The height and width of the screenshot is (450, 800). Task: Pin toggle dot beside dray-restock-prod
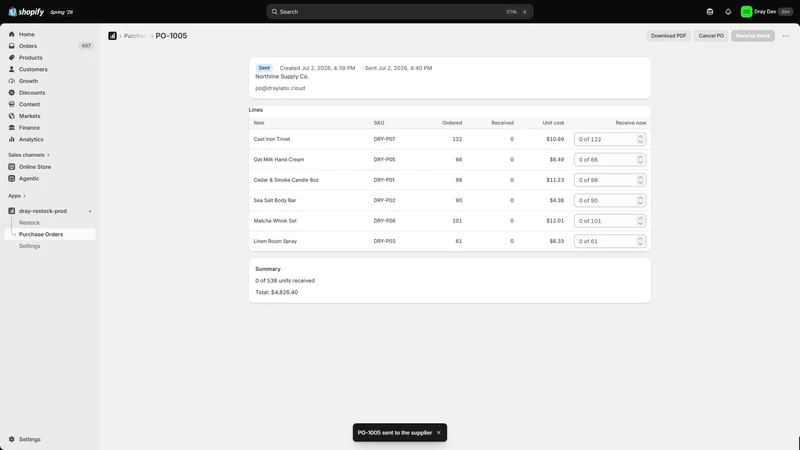(x=90, y=211)
